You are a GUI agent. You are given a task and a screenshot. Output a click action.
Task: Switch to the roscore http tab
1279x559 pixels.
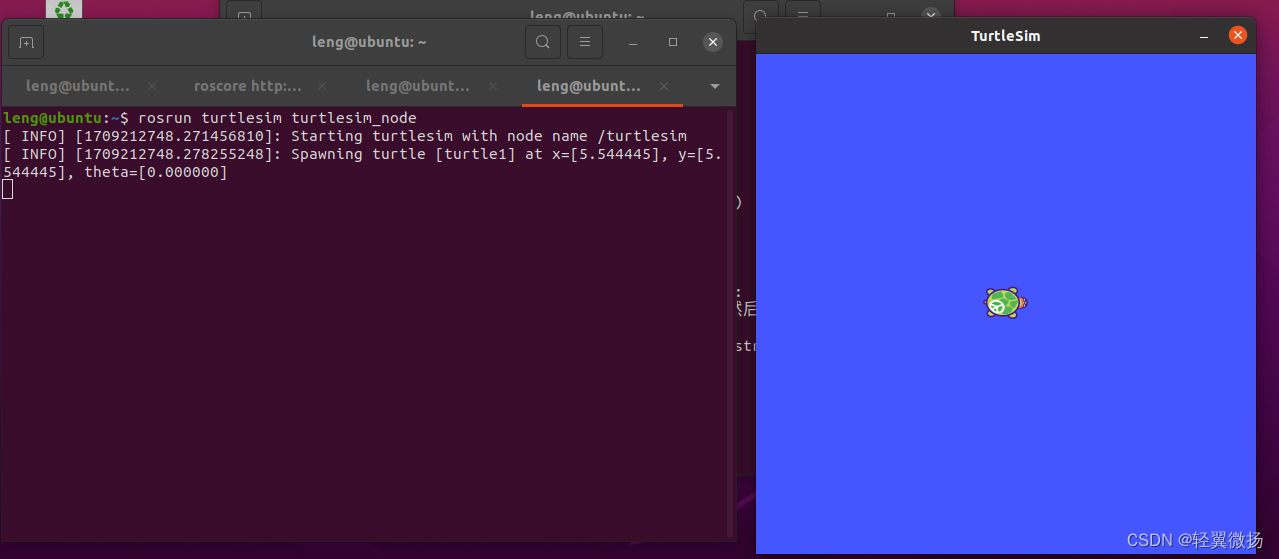click(x=248, y=86)
